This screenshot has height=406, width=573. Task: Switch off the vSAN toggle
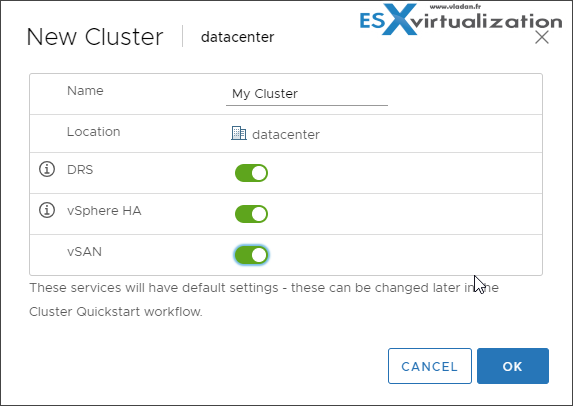(x=251, y=255)
